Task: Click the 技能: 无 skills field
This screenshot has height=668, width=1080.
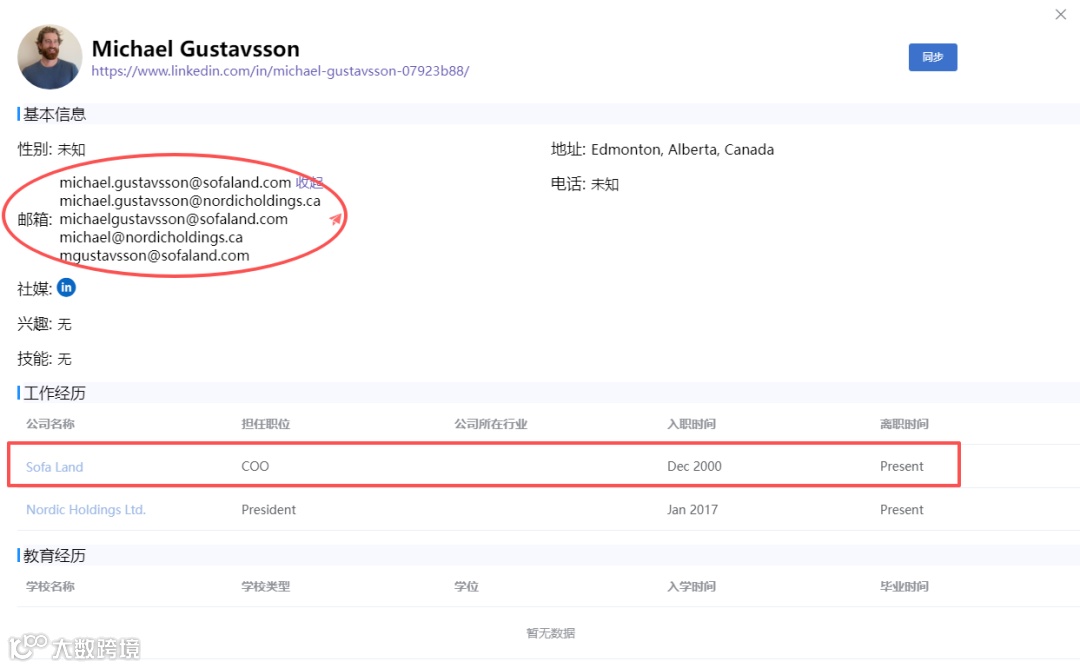Action: (x=45, y=359)
